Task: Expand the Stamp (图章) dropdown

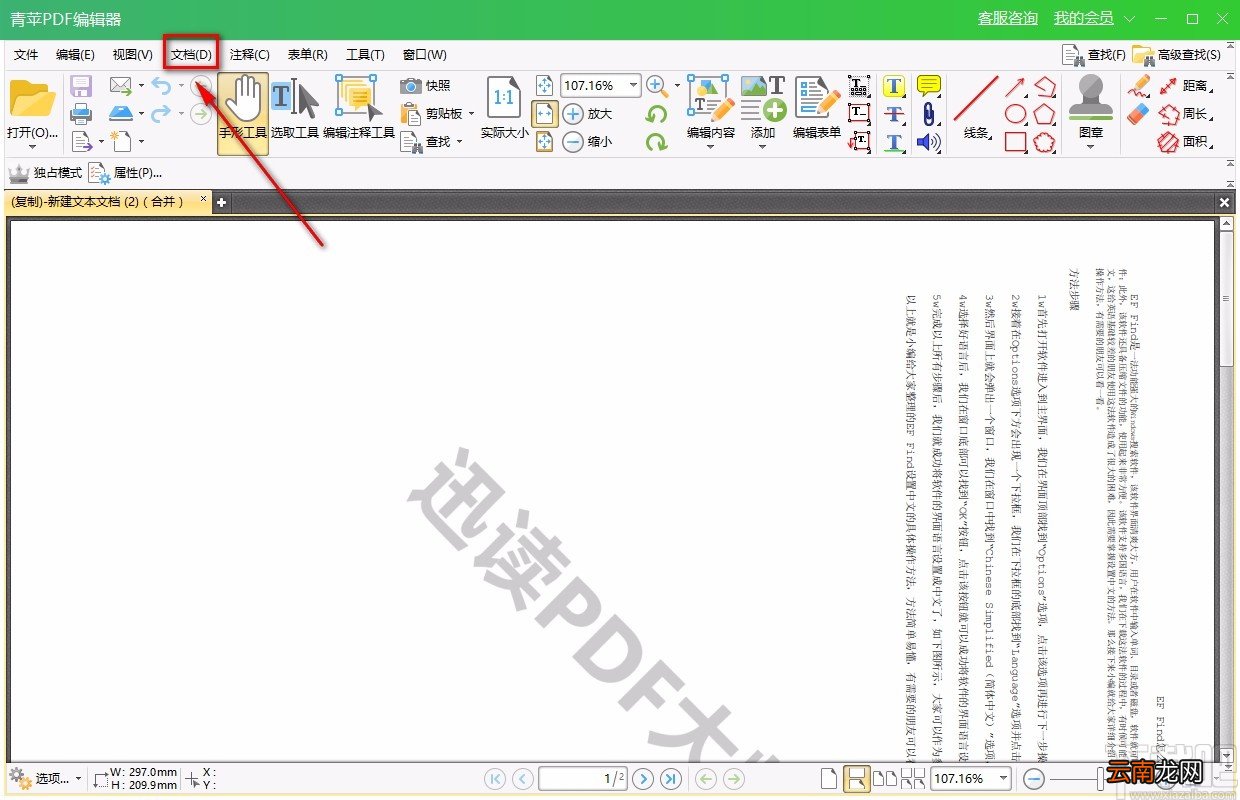Action: point(1091,147)
